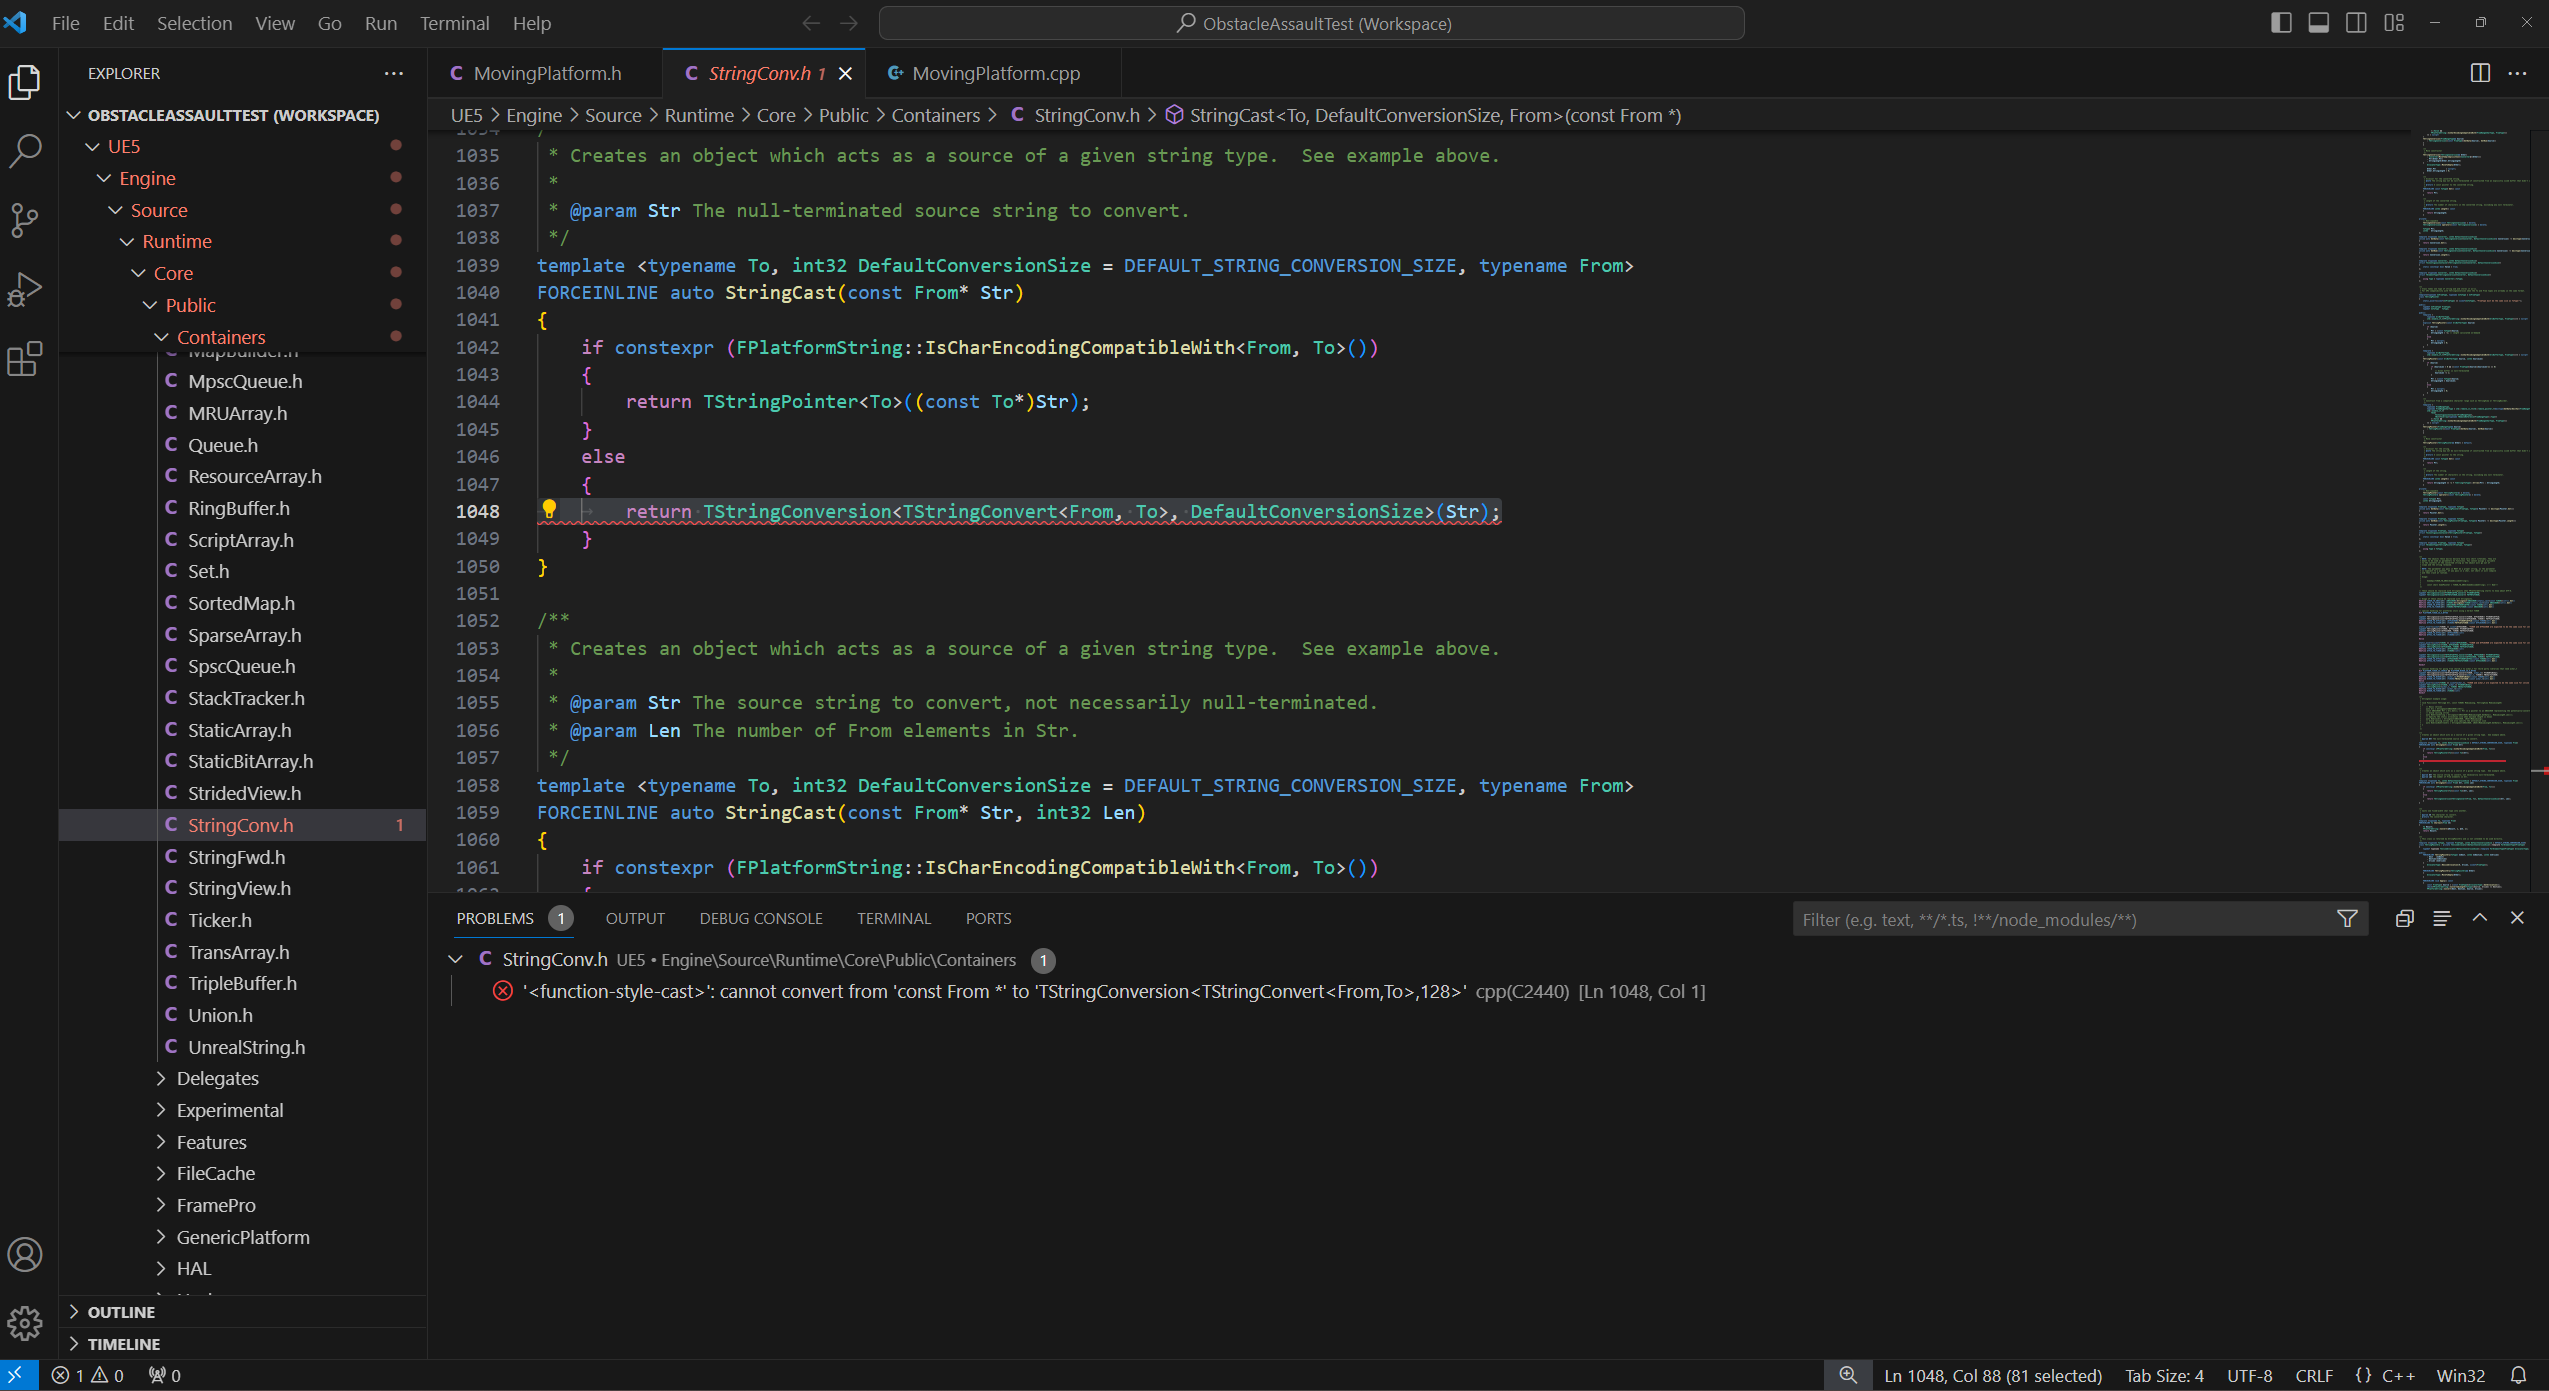Open the Search view in activity bar
Viewport: 2549px width, 1391px height.
click(25, 151)
